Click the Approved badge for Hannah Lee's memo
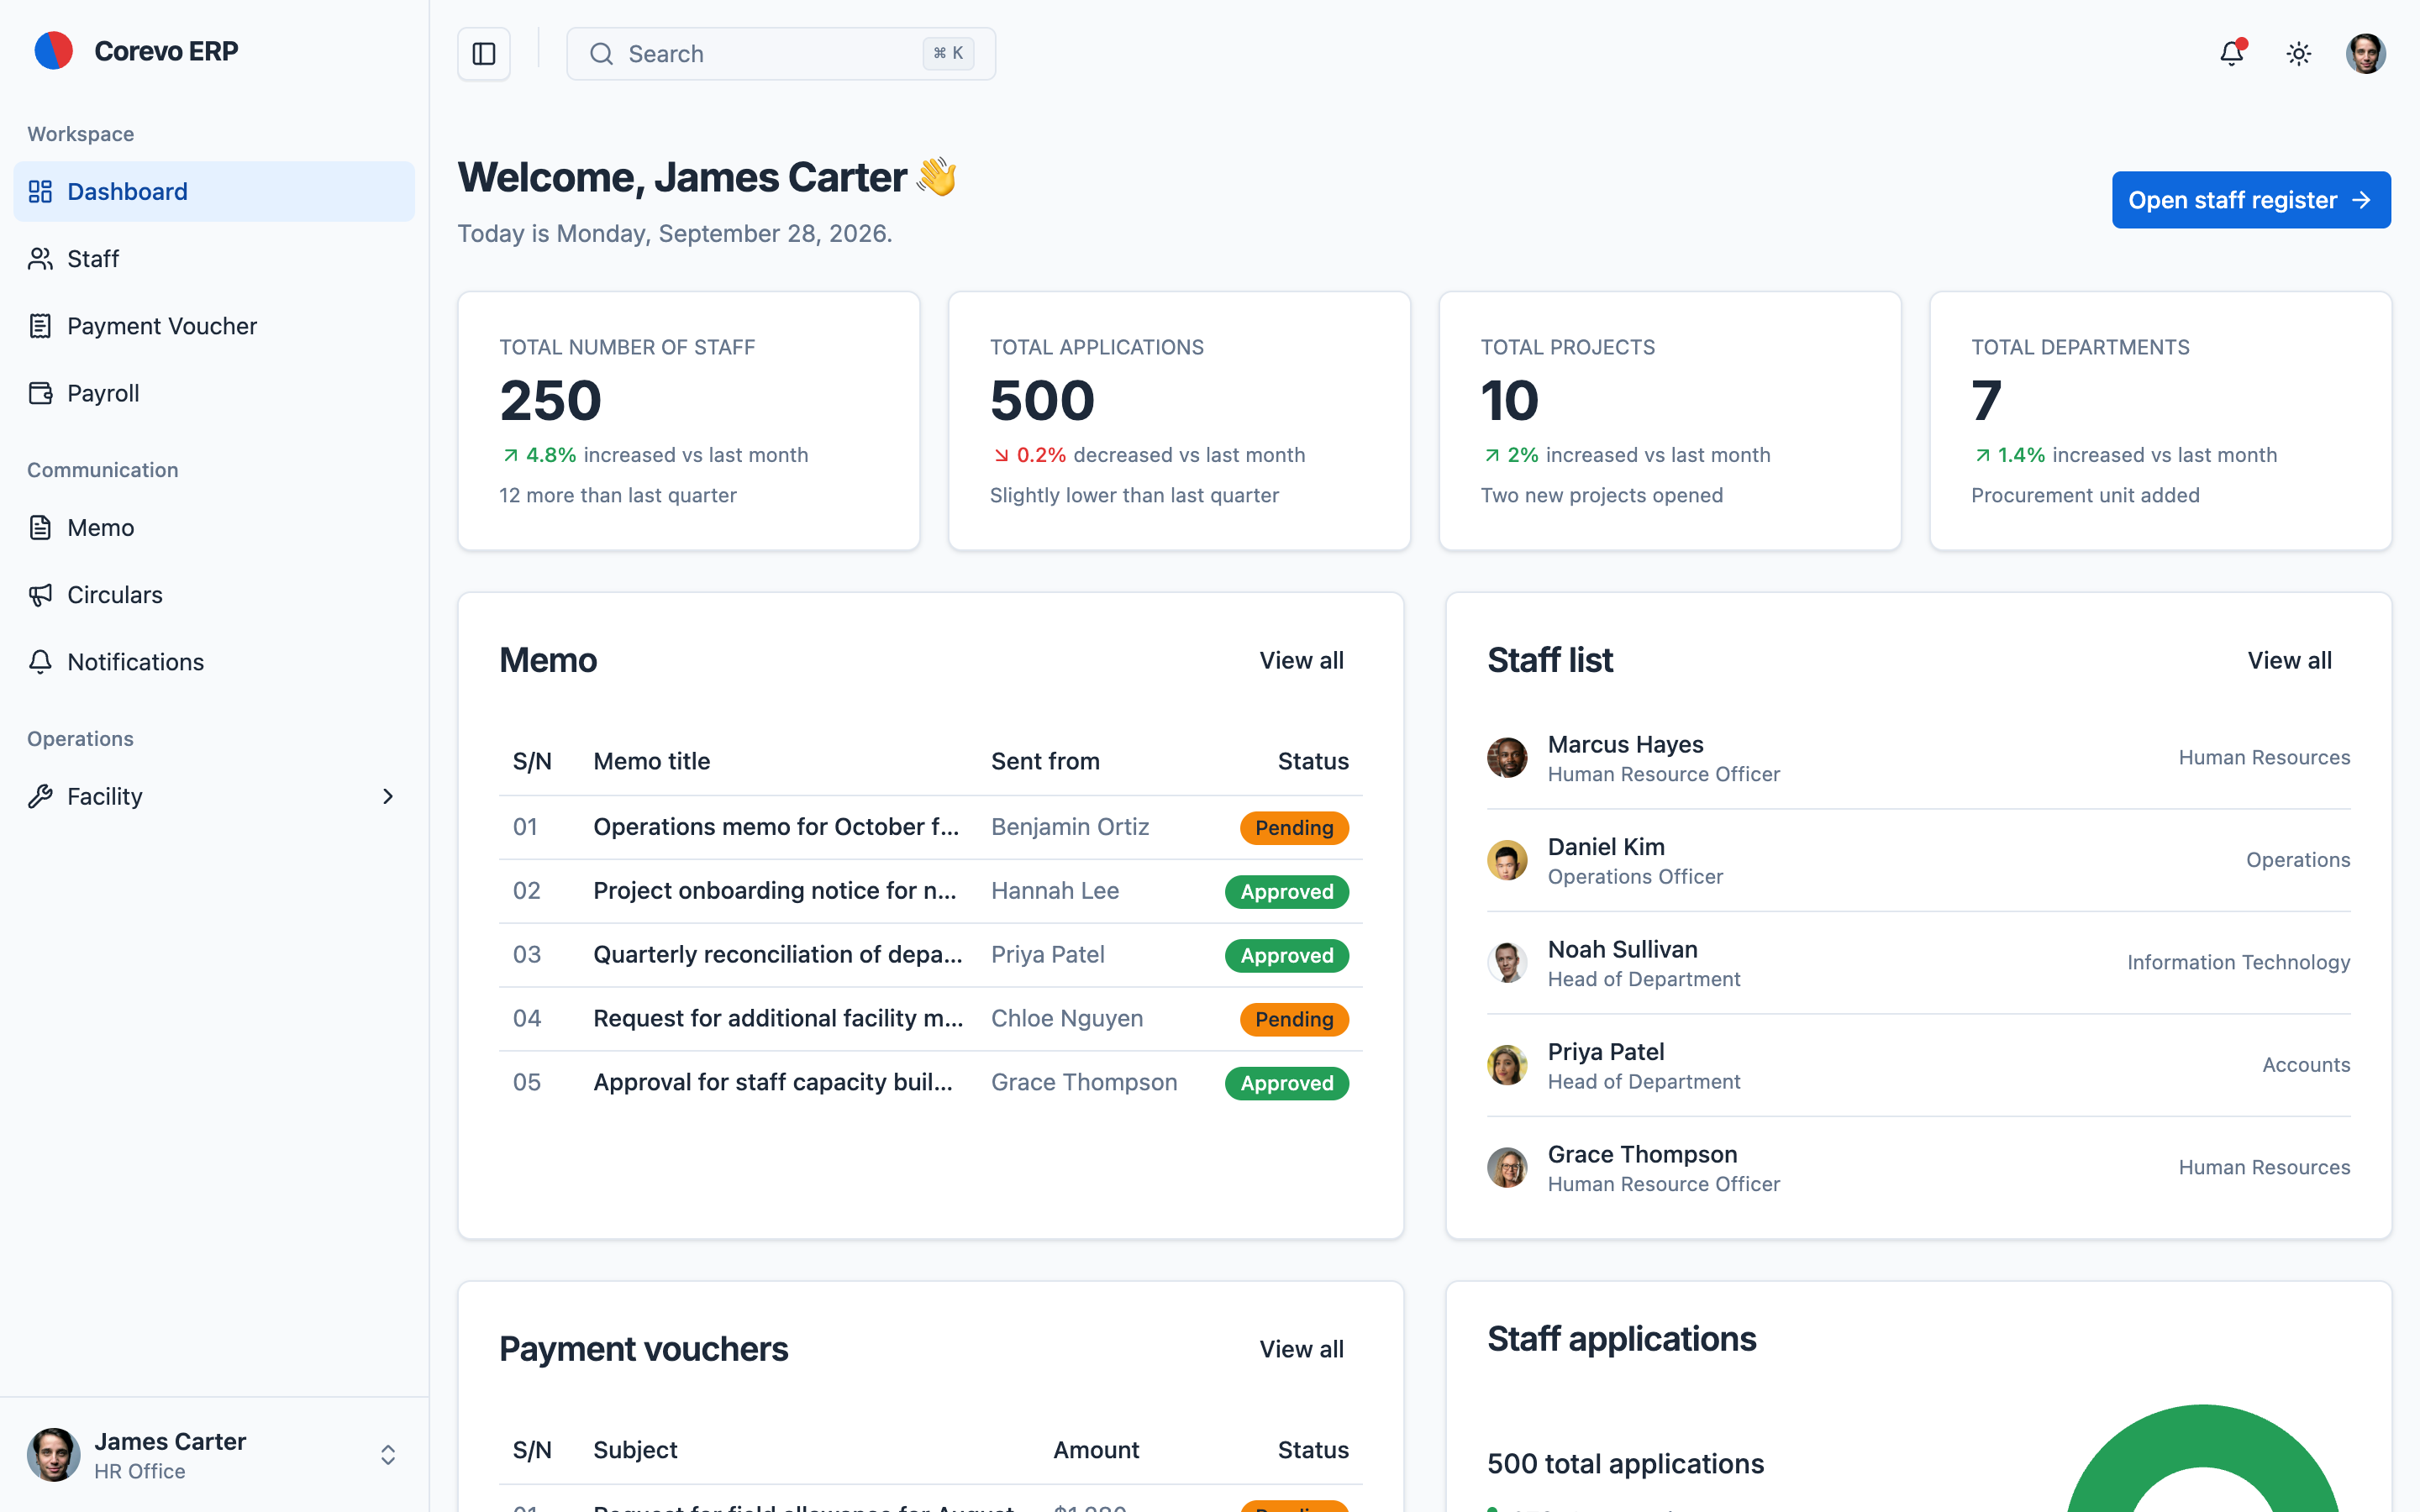Screen dimensions: 2420x1512 (1287, 892)
